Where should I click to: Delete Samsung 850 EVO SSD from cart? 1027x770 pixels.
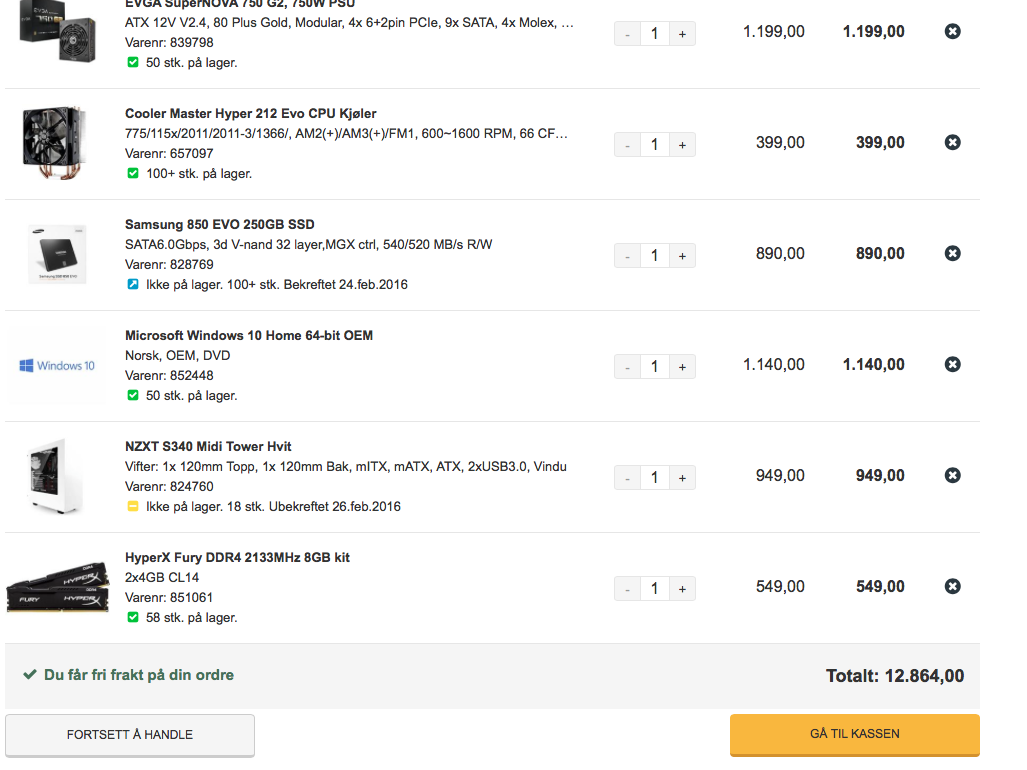(x=953, y=254)
